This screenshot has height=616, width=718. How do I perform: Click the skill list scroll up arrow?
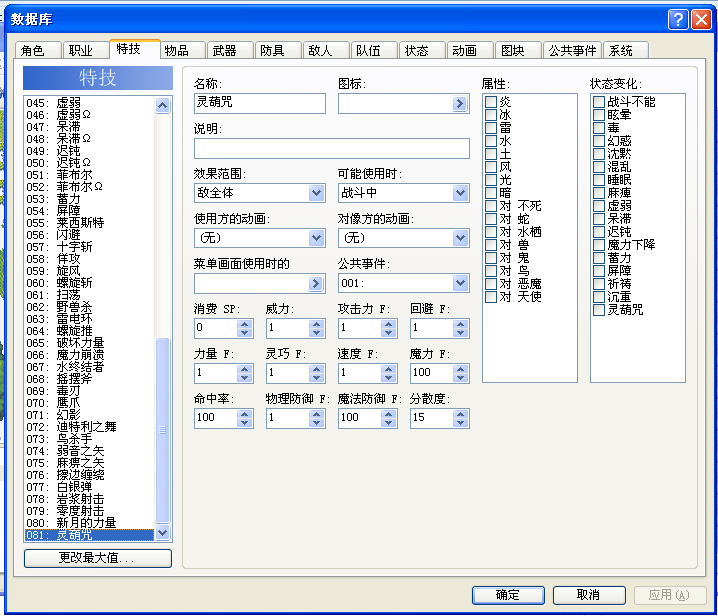162,105
